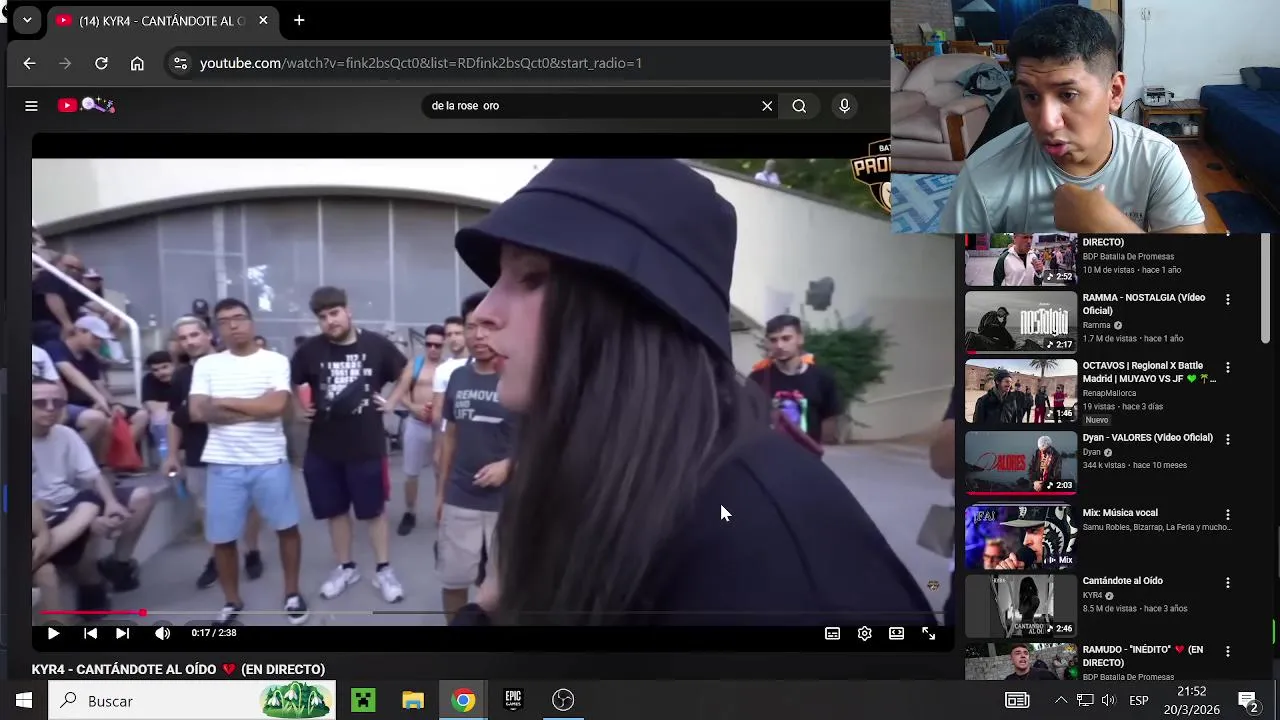This screenshot has width=1280, height=720.
Task: Open video player settings gear
Action: (865, 633)
